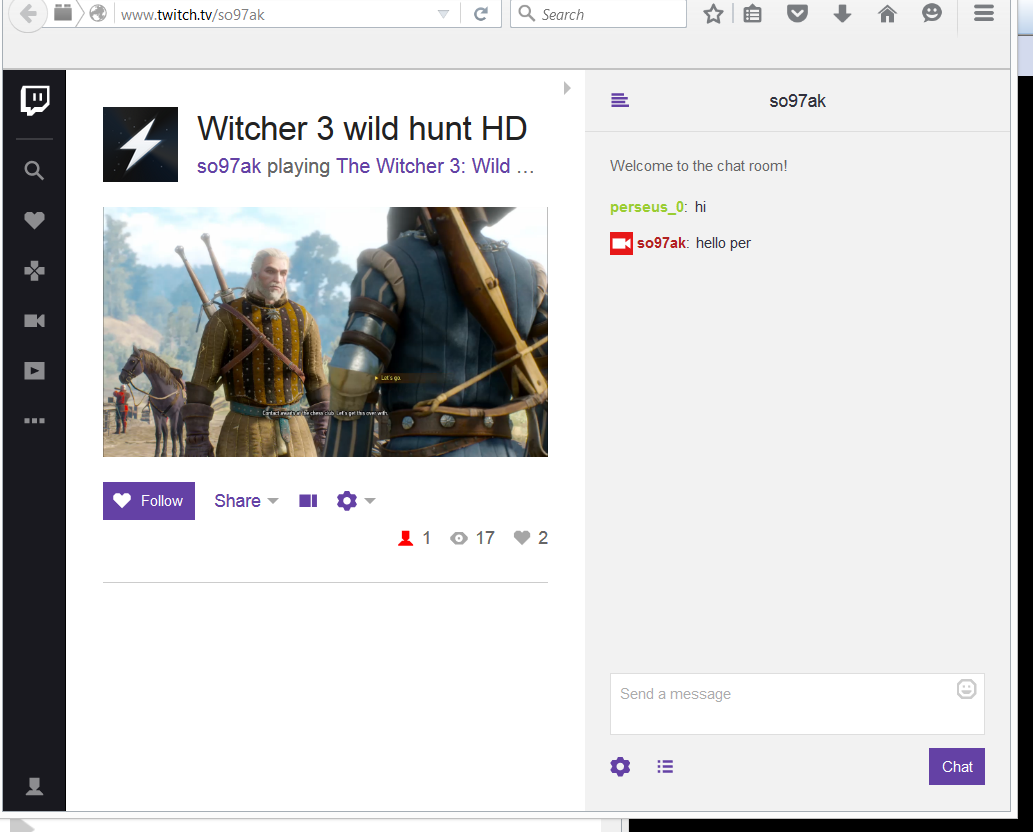Open the downloads arrow icon
The width and height of the screenshot is (1033, 832).
pyautogui.click(x=843, y=14)
